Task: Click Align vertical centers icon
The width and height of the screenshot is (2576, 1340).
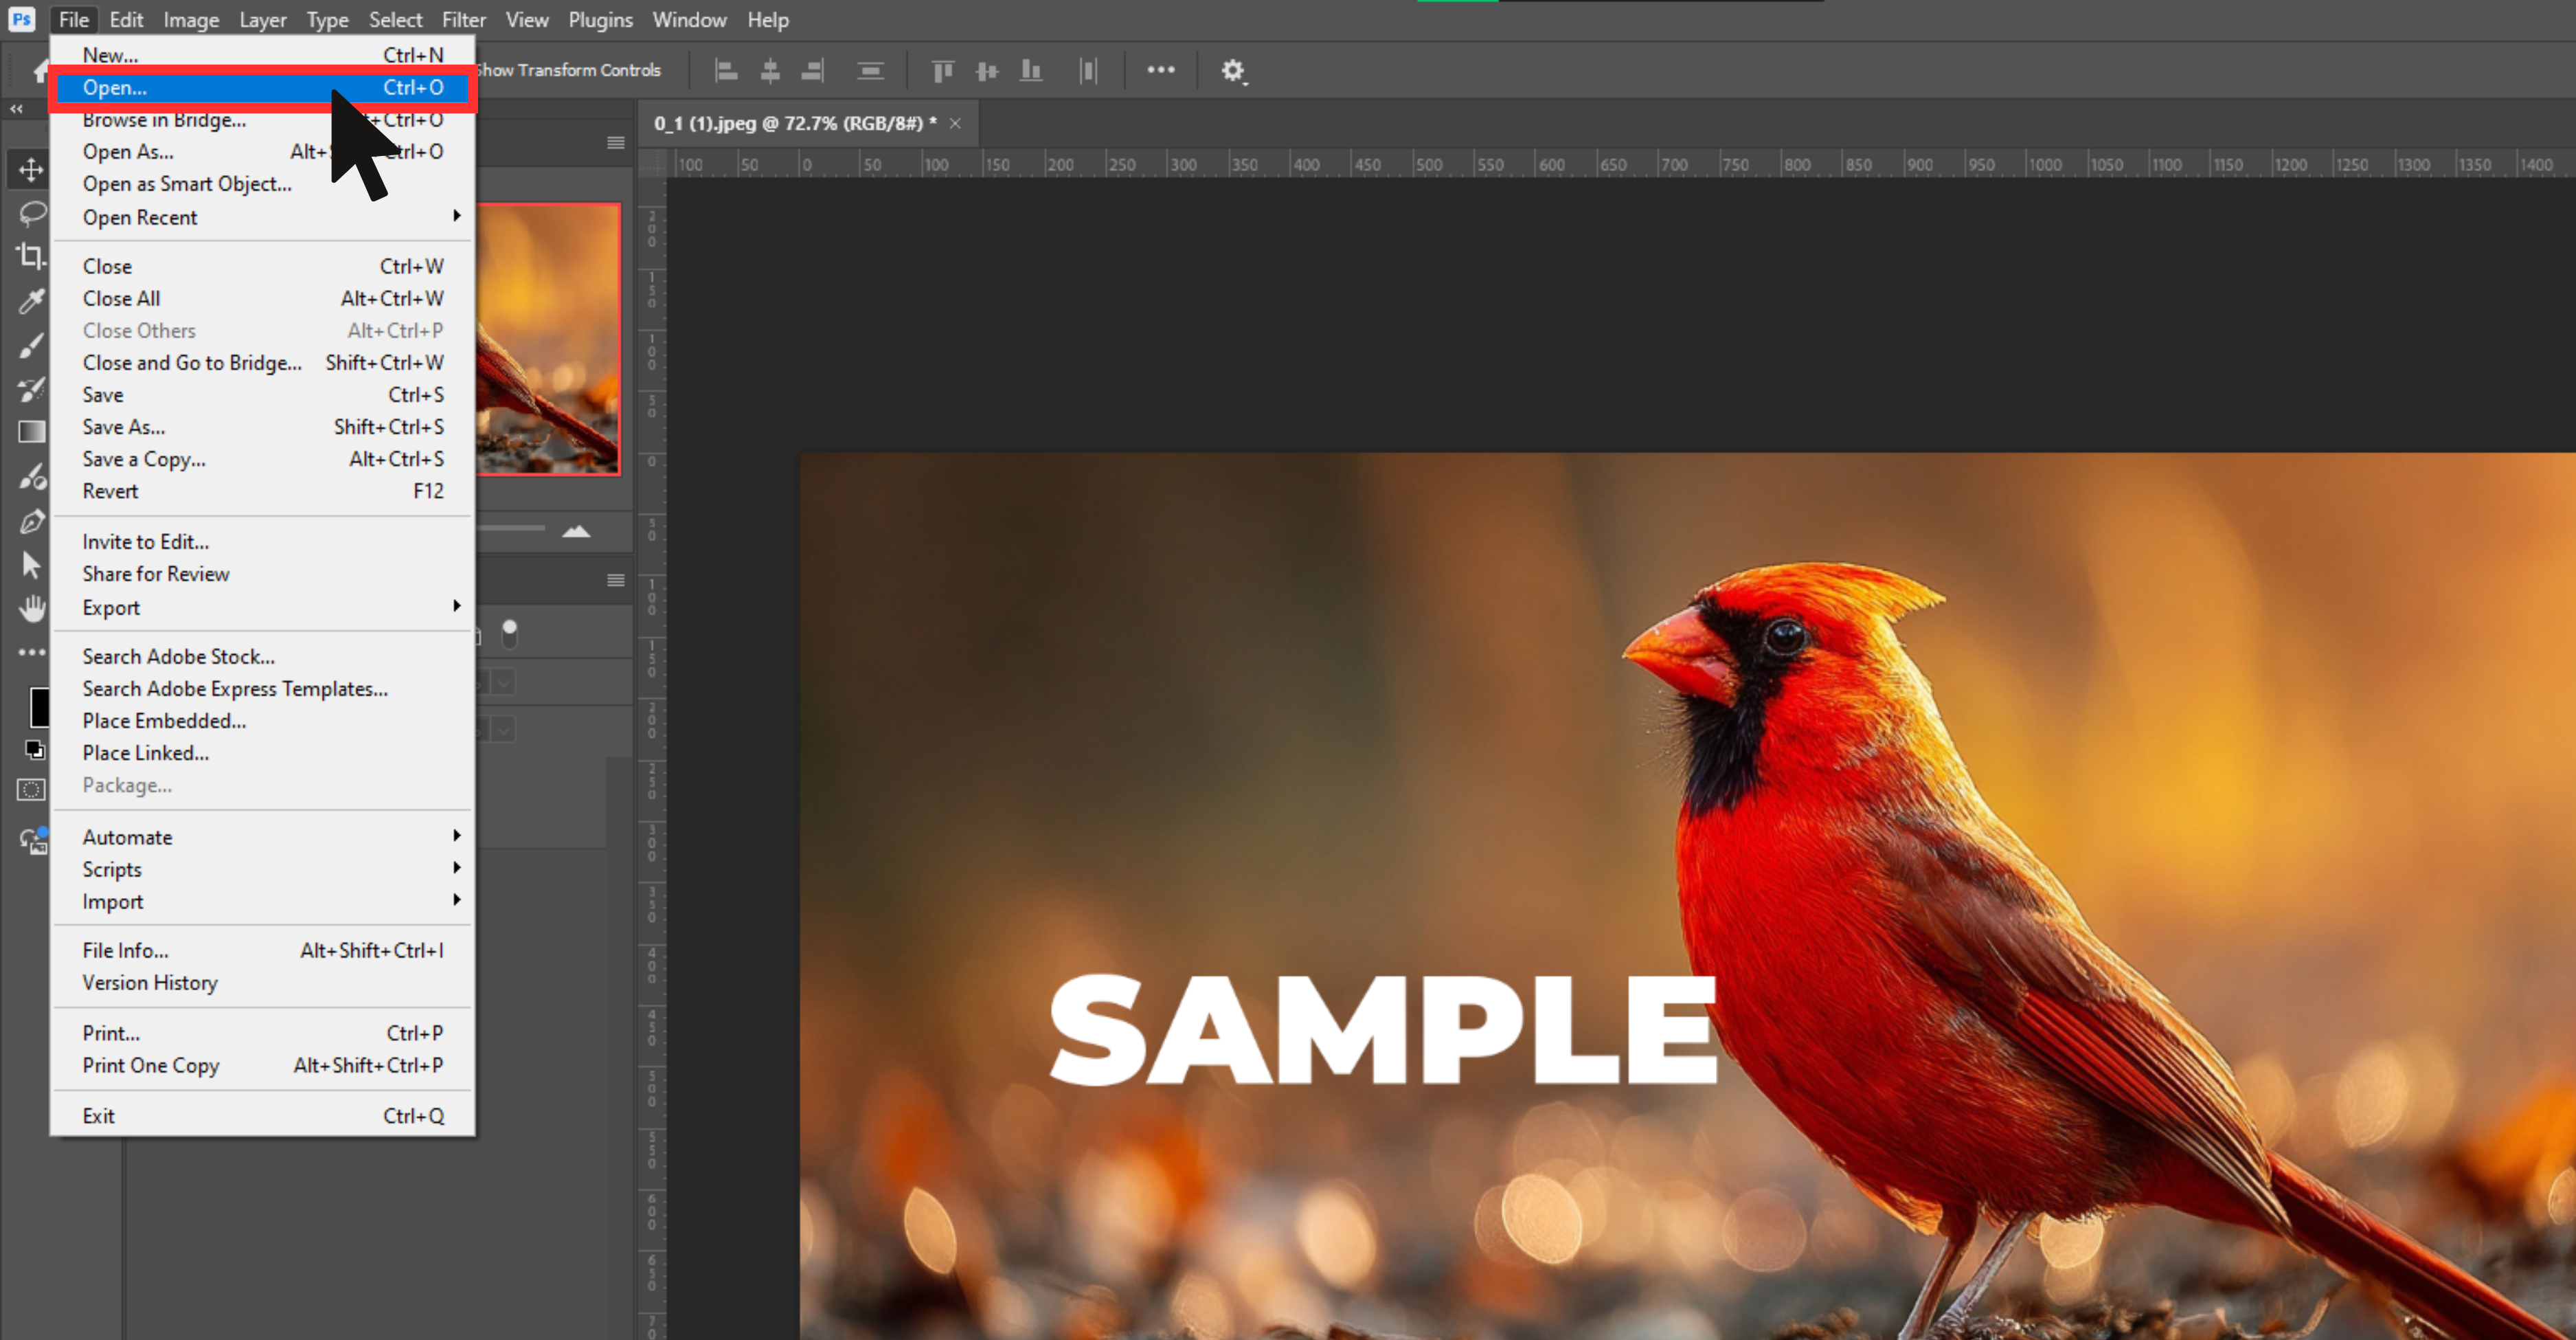Action: point(987,70)
